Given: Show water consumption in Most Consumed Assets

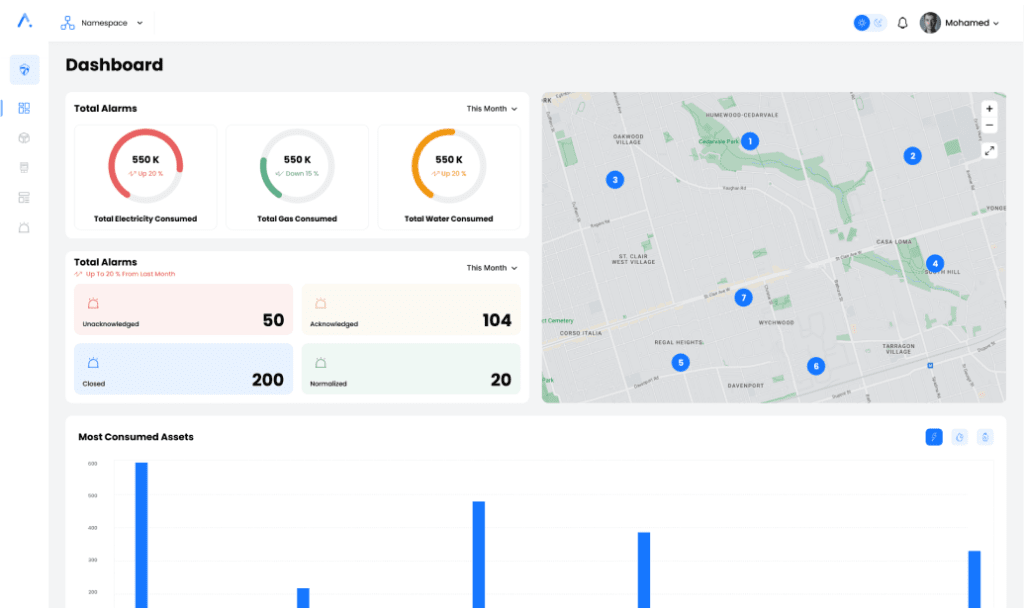Looking at the screenshot, I should [x=985, y=437].
